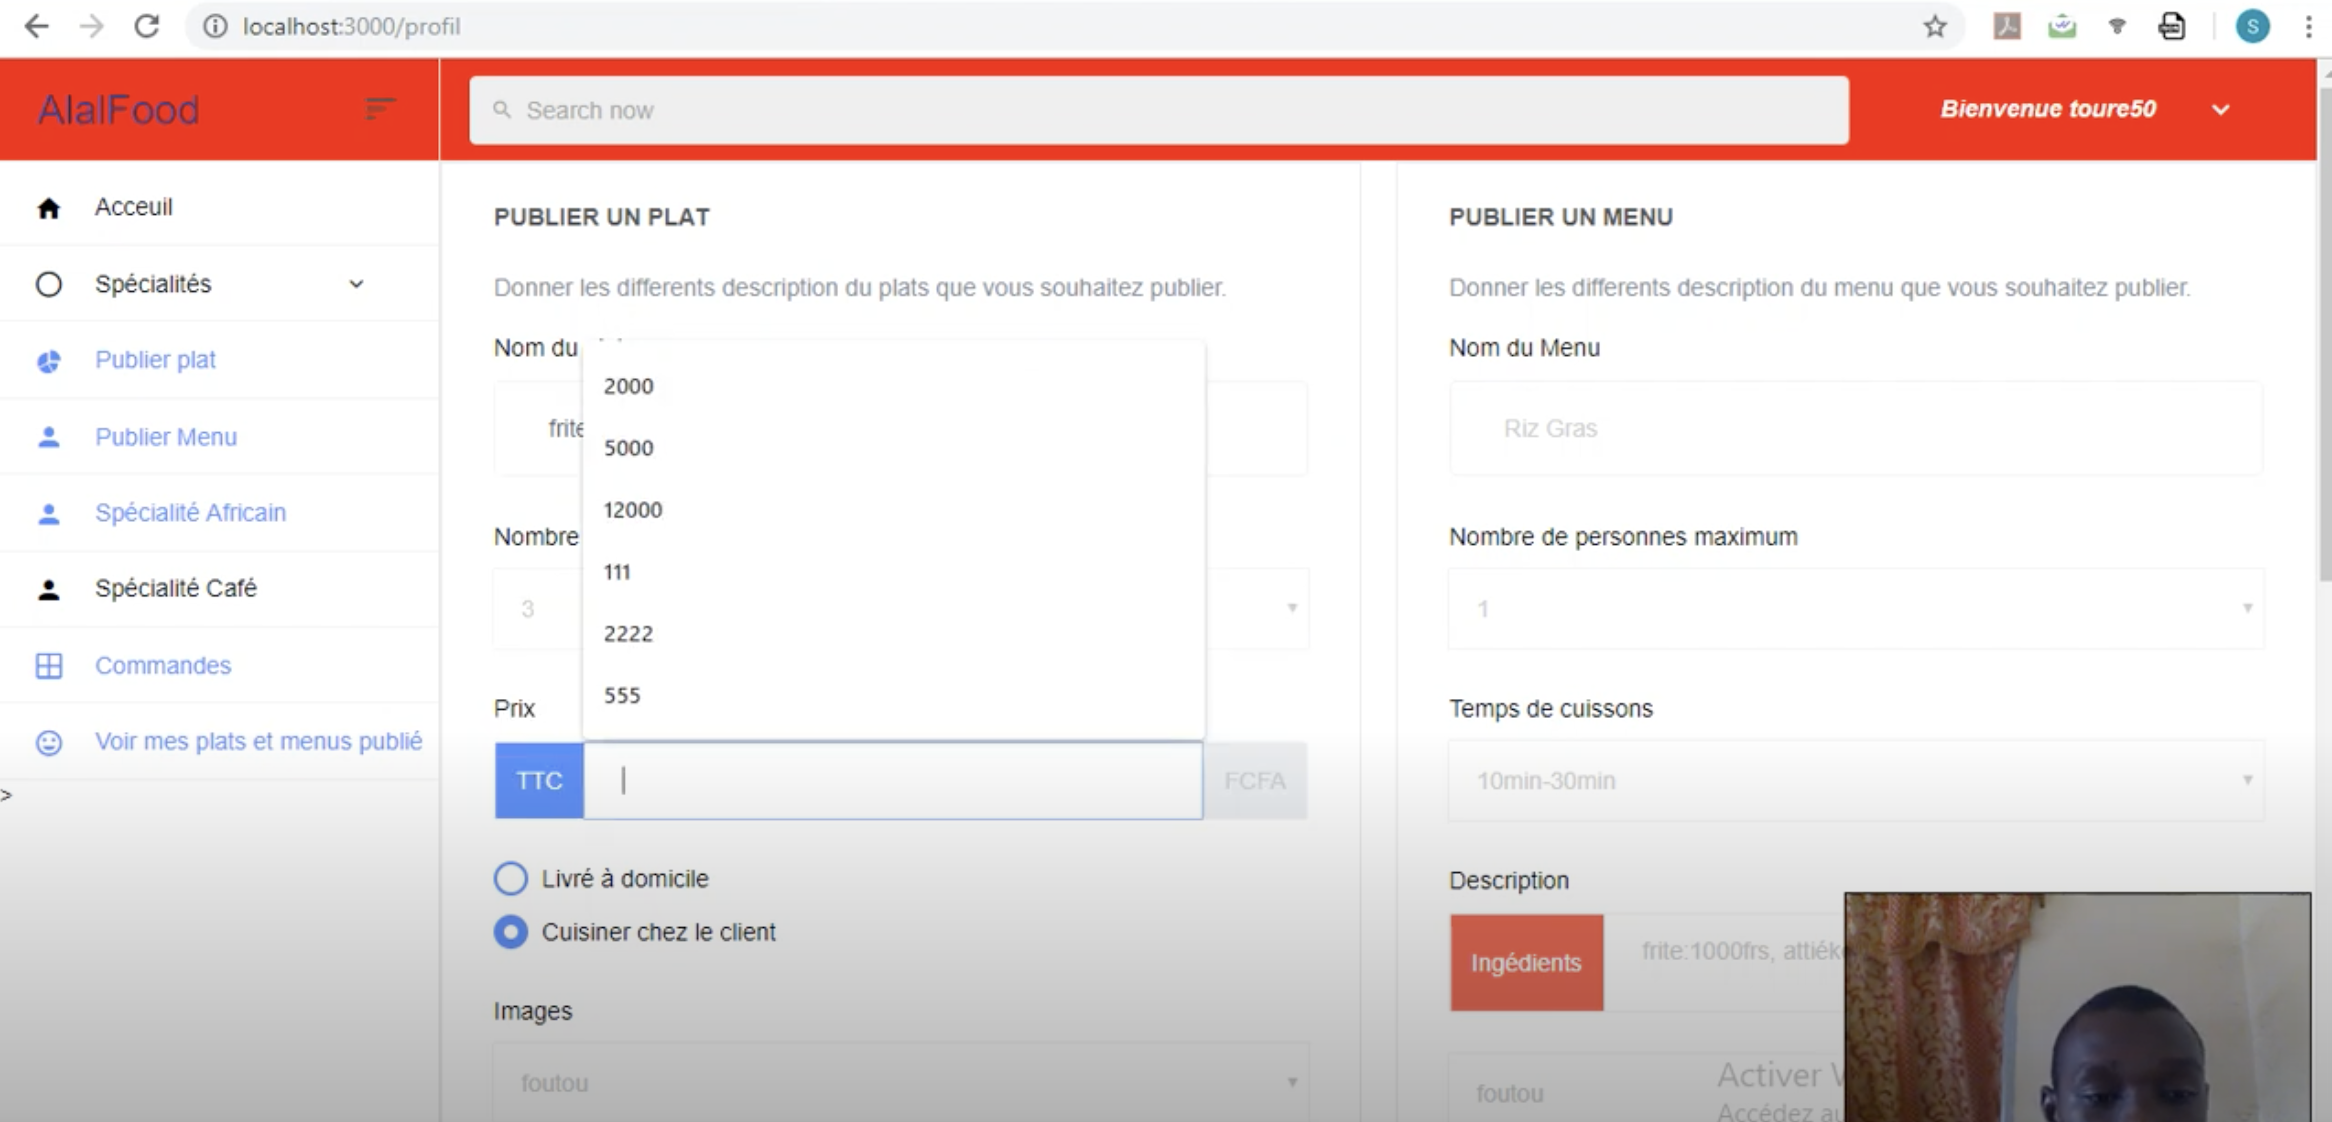Reload the page using the browser refresh icon
The height and width of the screenshot is (1122, 2332).
[147, 27]
